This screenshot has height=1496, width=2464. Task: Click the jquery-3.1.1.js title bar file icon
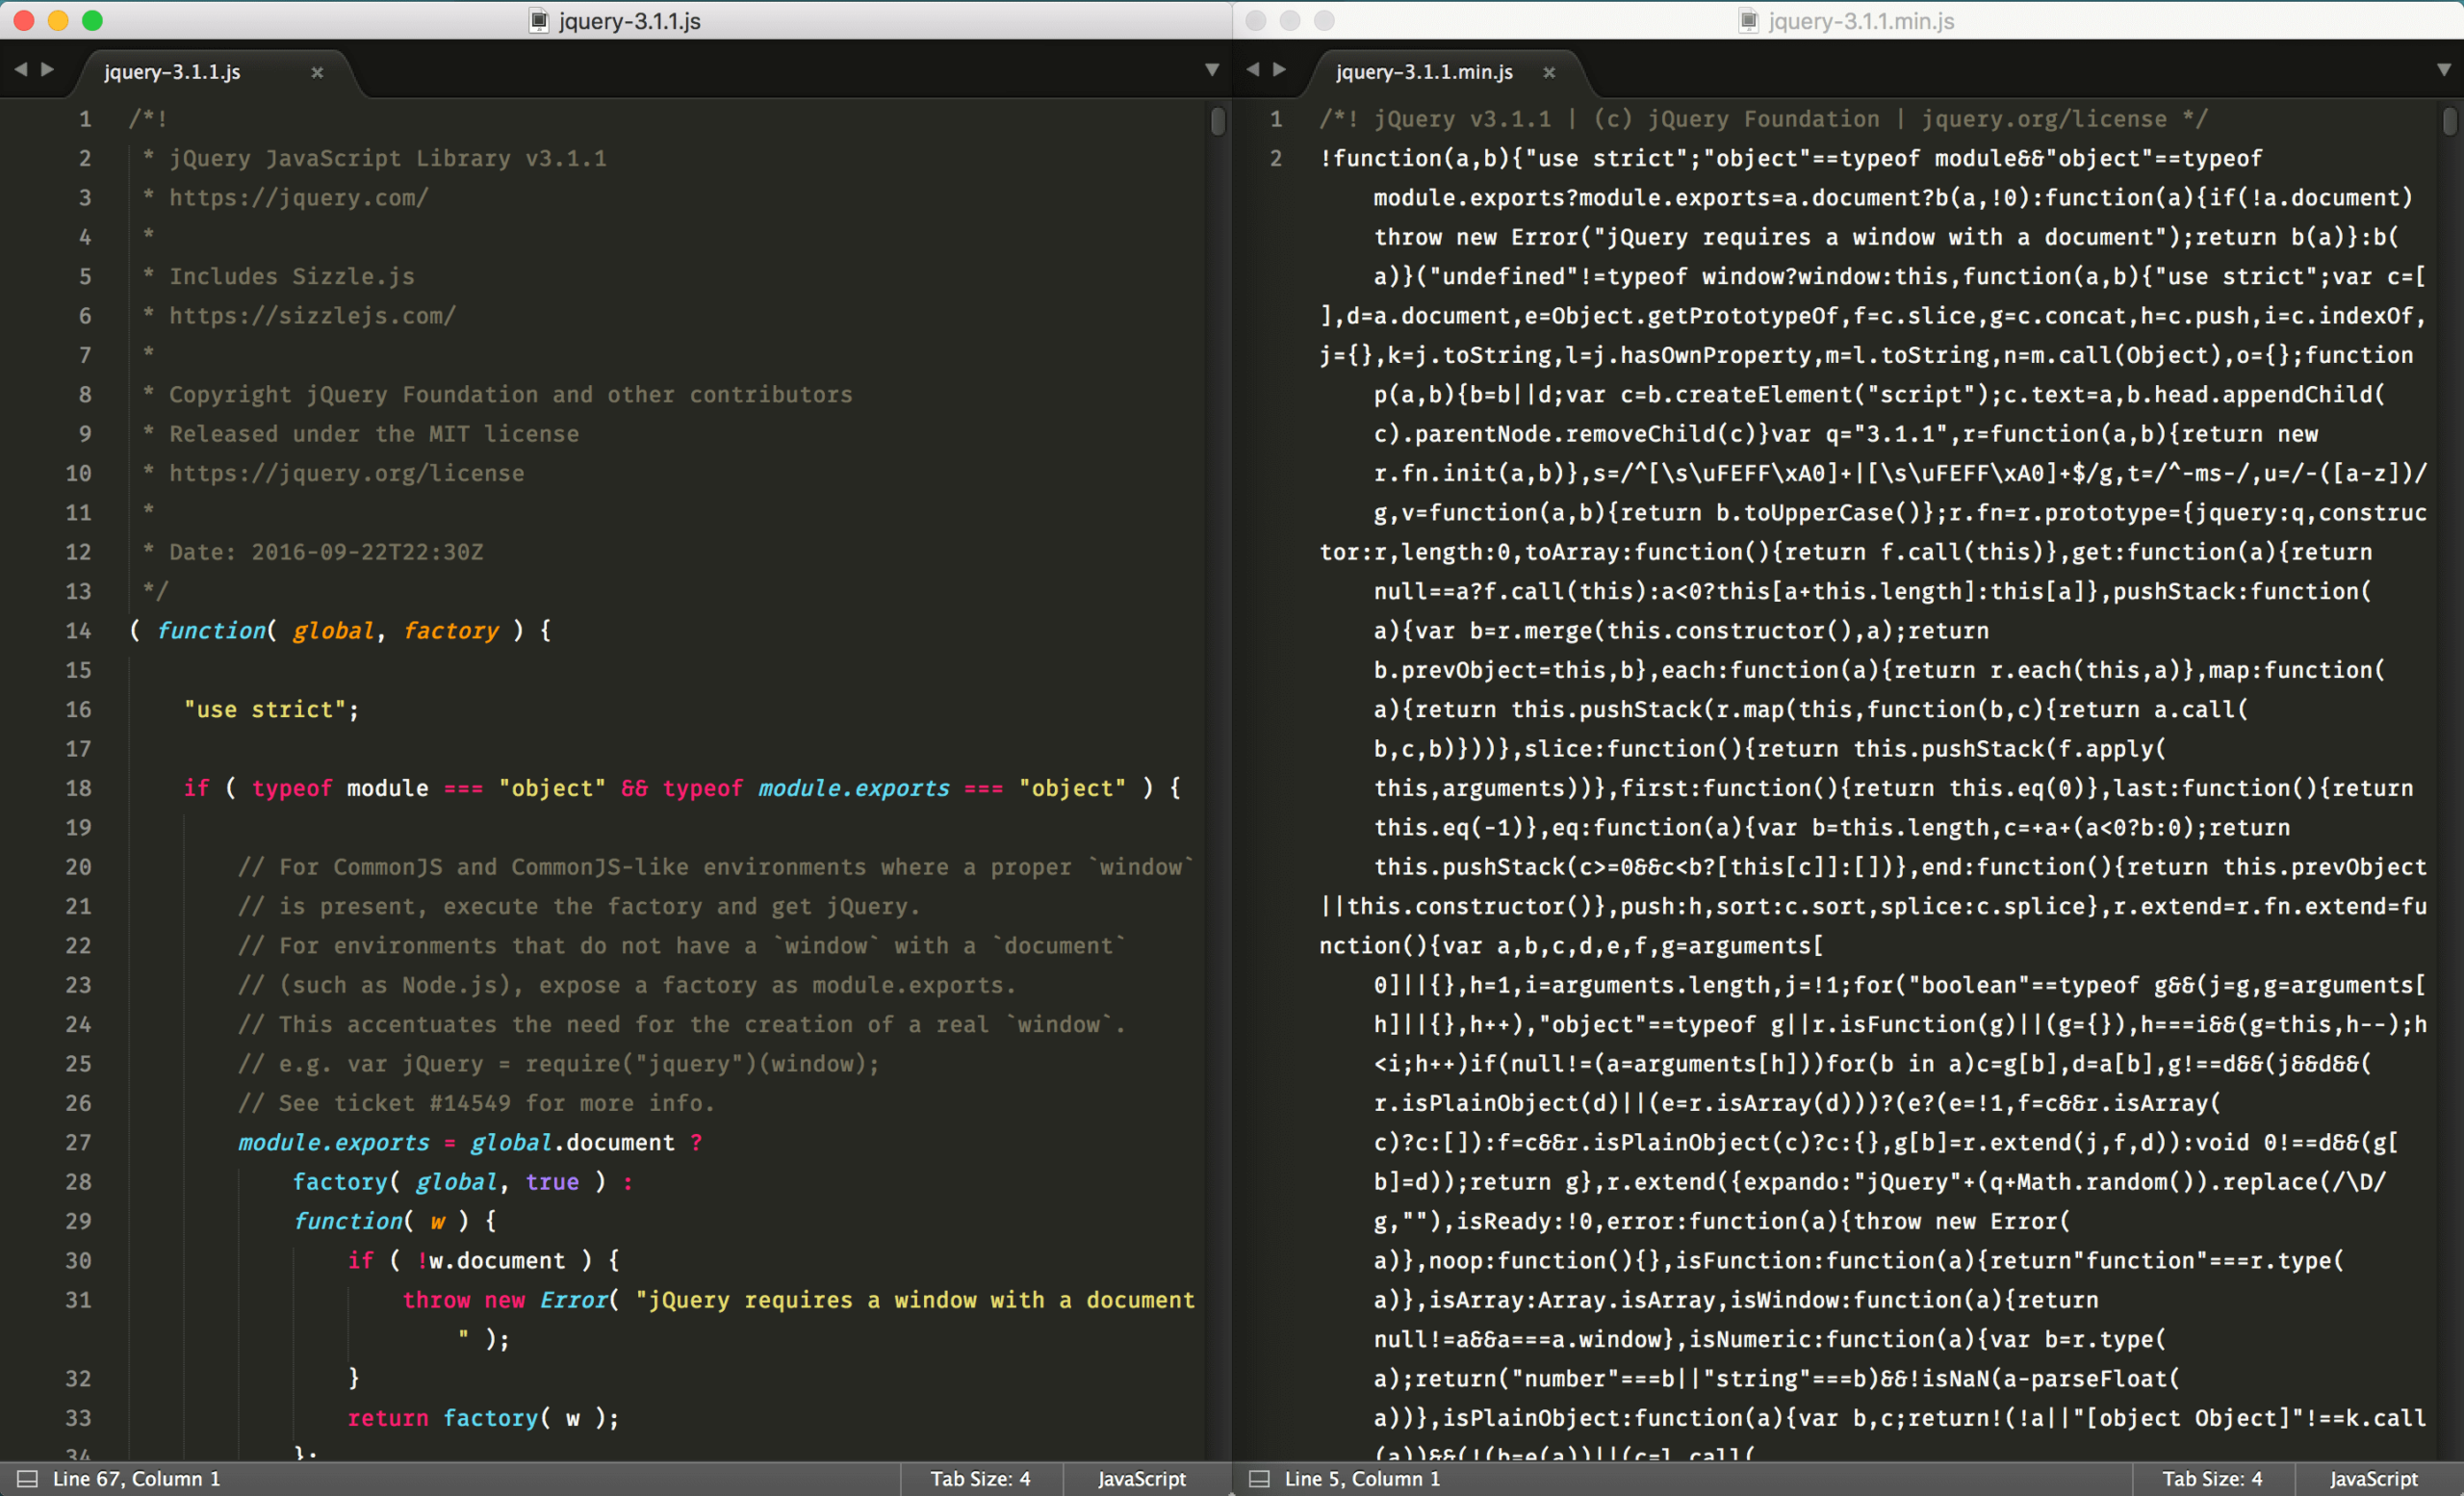click(x=539, y=20)
